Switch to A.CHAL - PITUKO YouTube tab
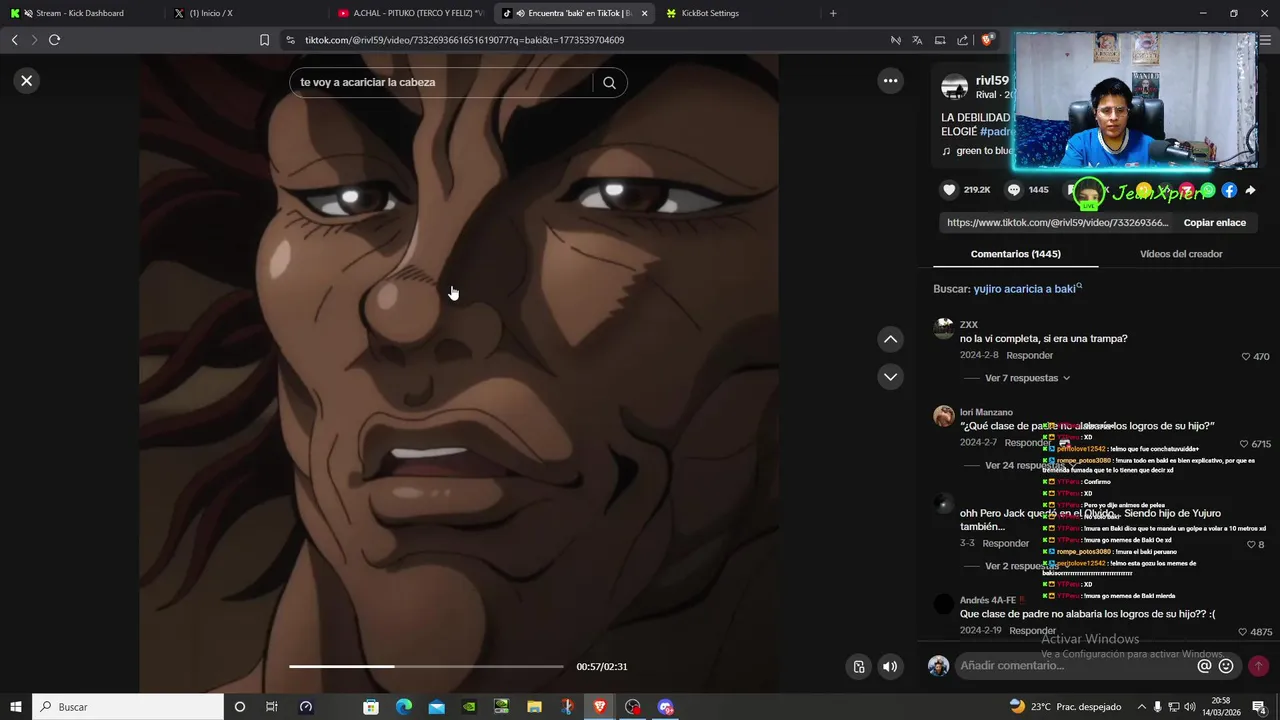The image size is (1280, 720). click(x=410, y=13)
